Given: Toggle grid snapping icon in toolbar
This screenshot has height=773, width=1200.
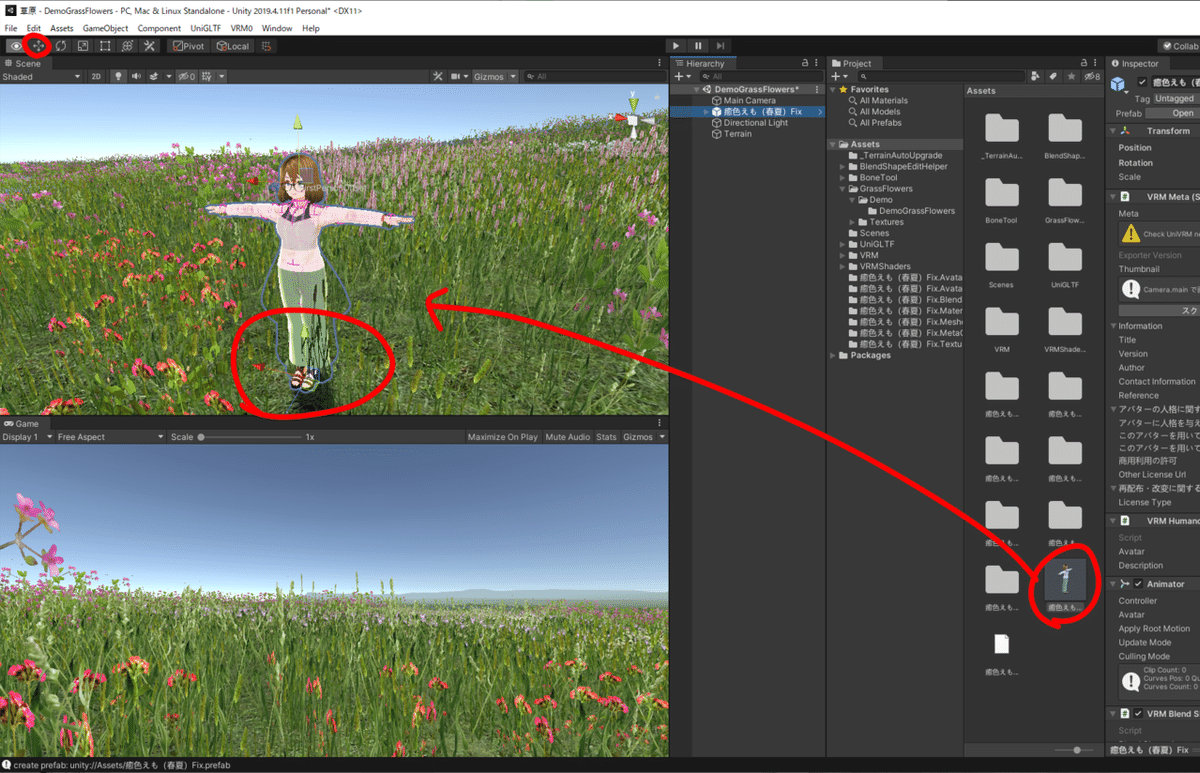Looking at the screenshot, I should pos(265,46).
